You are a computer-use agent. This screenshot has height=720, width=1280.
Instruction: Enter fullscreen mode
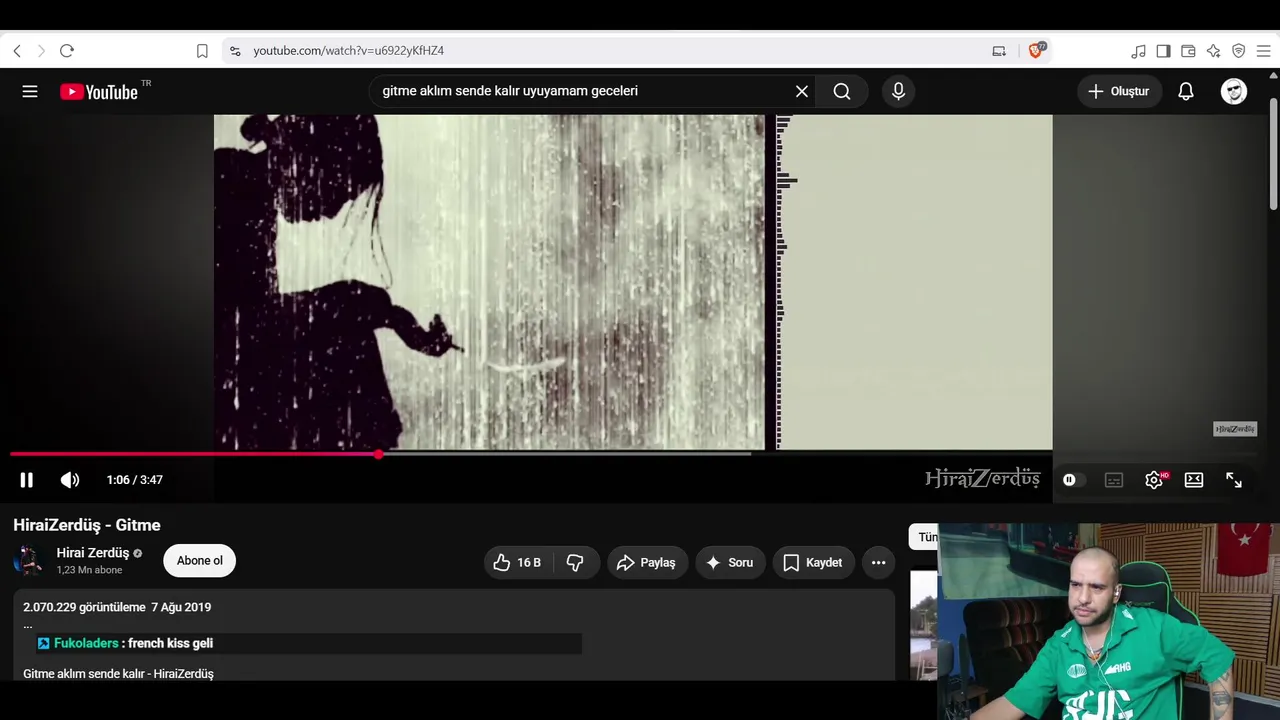pos(1234,480)
